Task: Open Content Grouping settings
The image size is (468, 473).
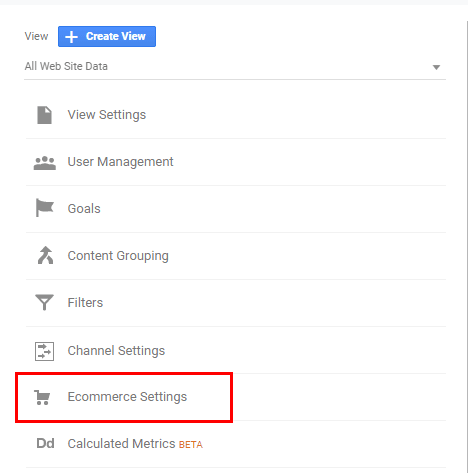Action: click(x=236, y=256)
